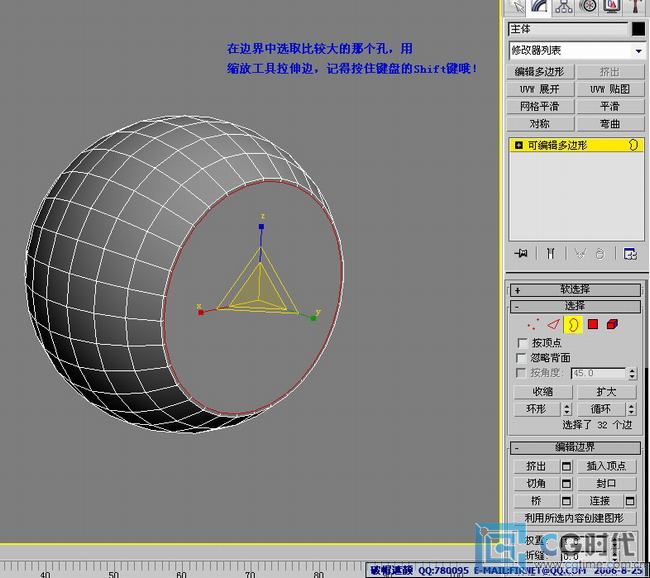Screen dimensions: 650x578
Task: Select Vertex sub-object level icon
Action: tap(533, 324)
